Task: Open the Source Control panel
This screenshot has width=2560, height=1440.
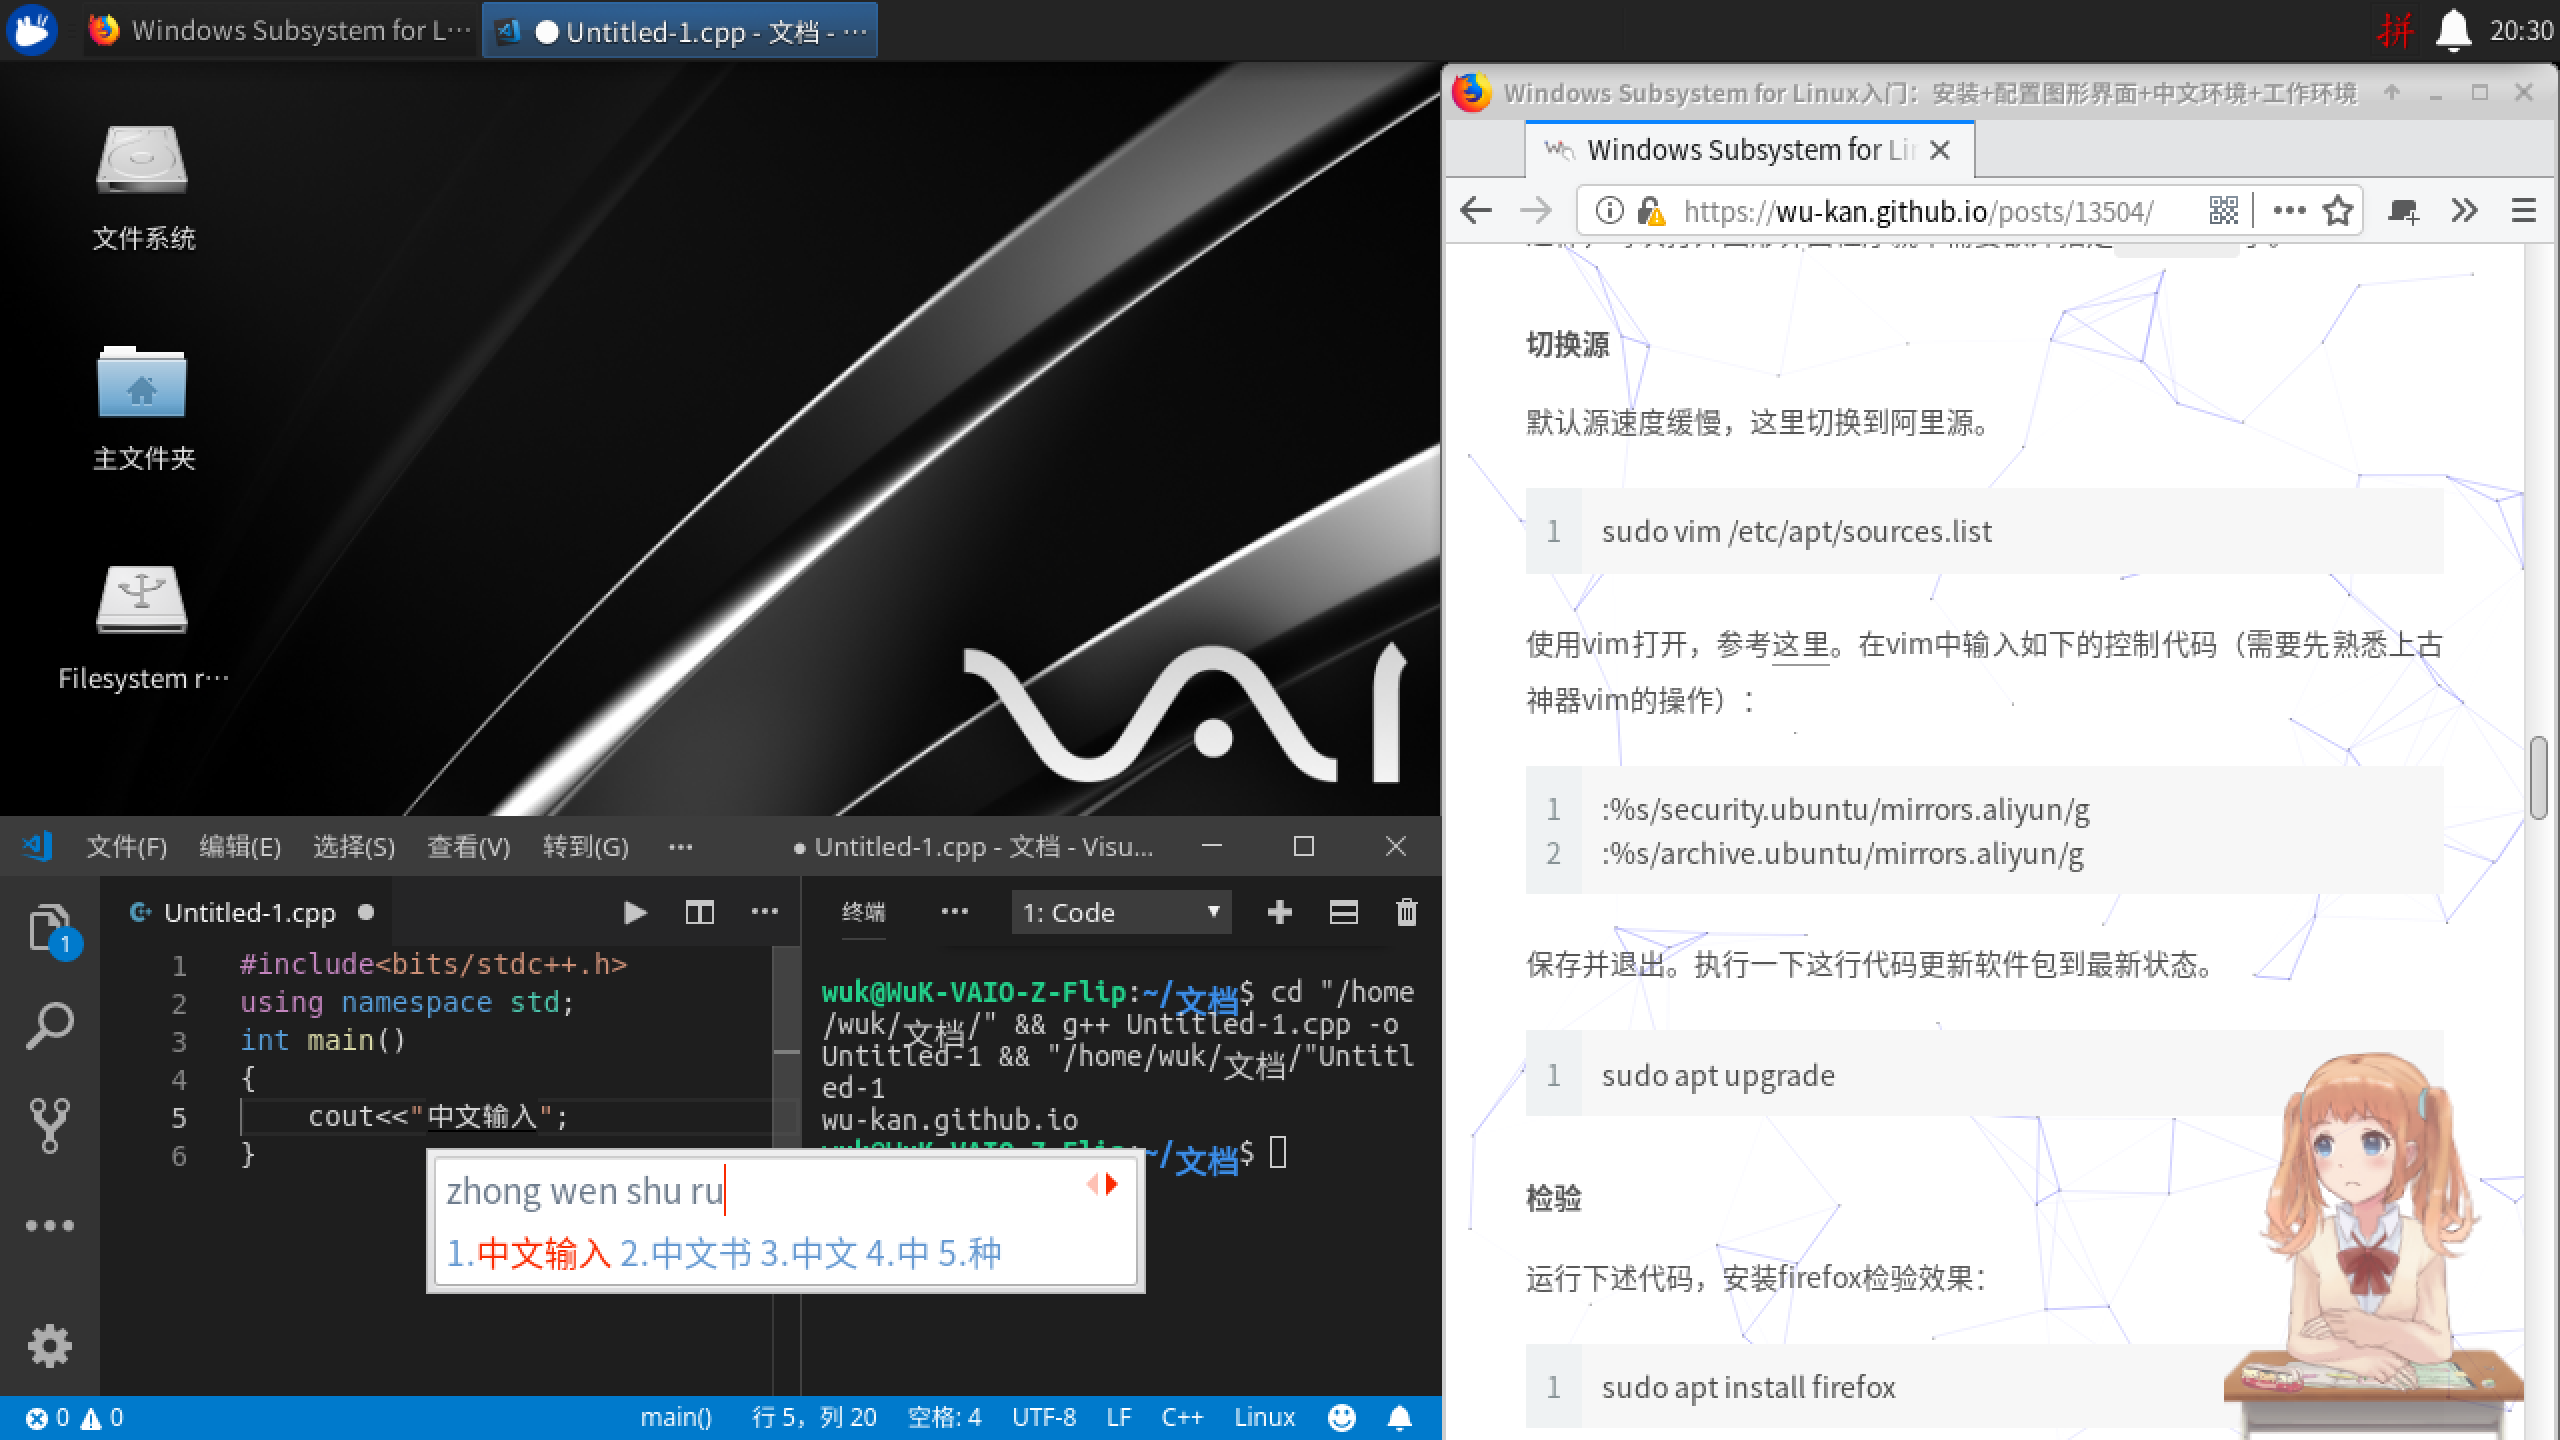Action: pos(49,1123)
